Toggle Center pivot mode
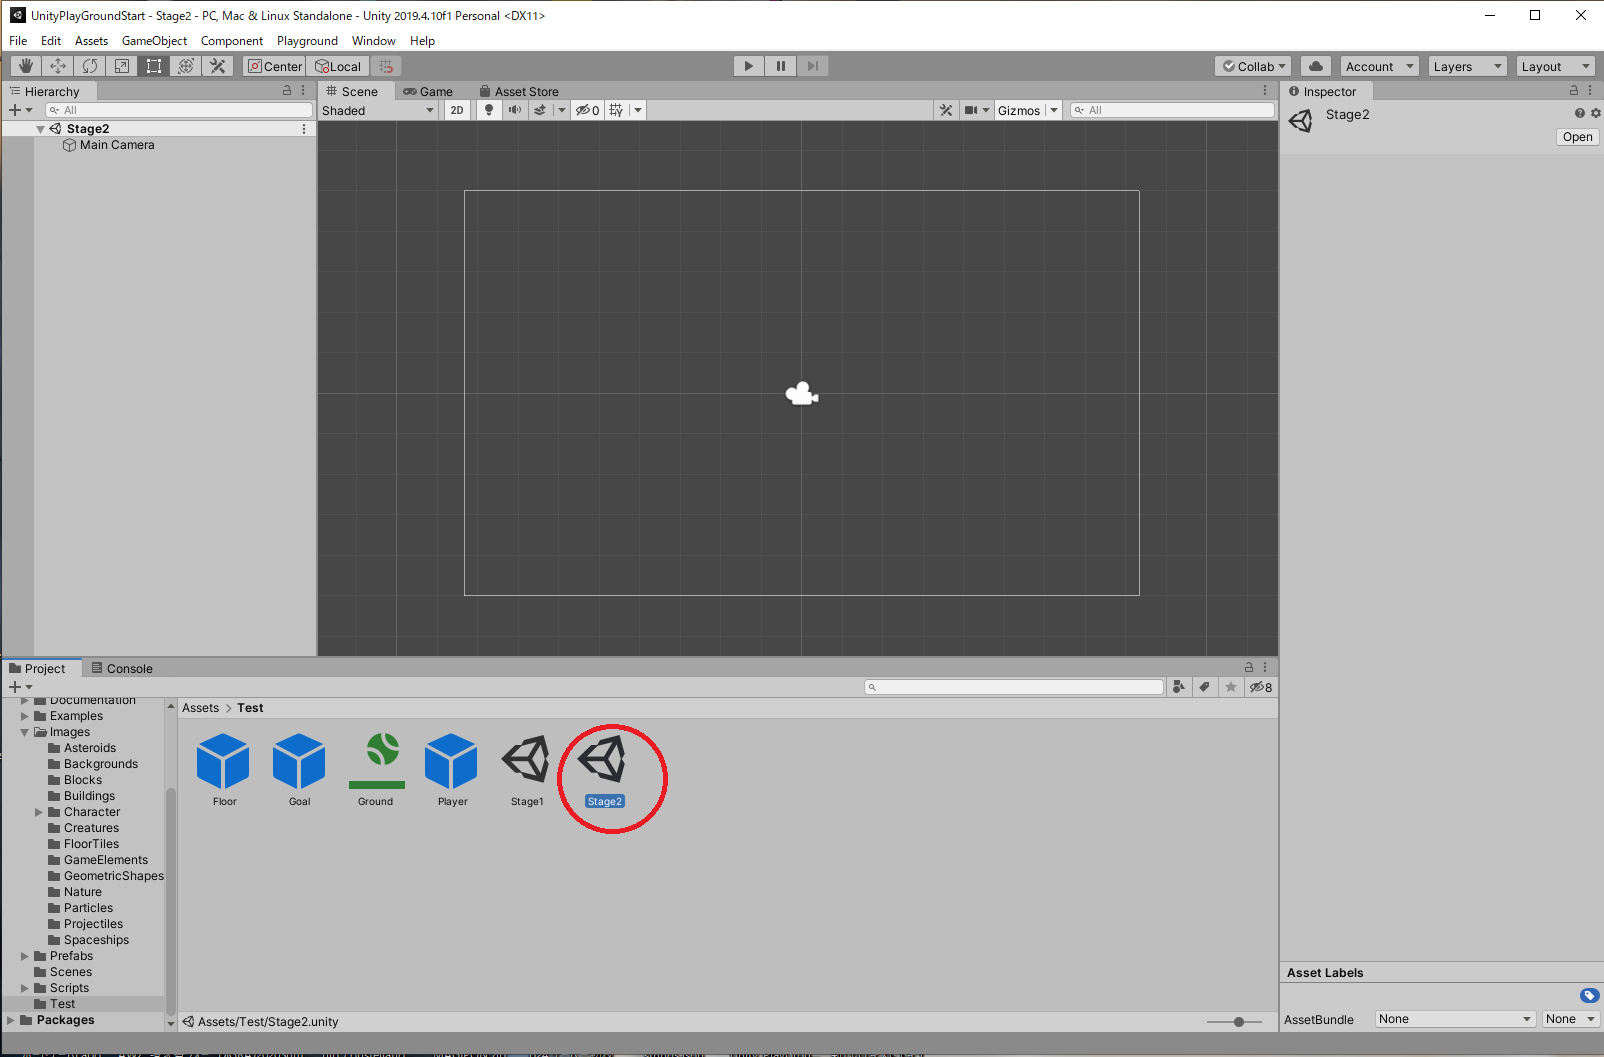1604x1057 pixels. pos(275,66)
